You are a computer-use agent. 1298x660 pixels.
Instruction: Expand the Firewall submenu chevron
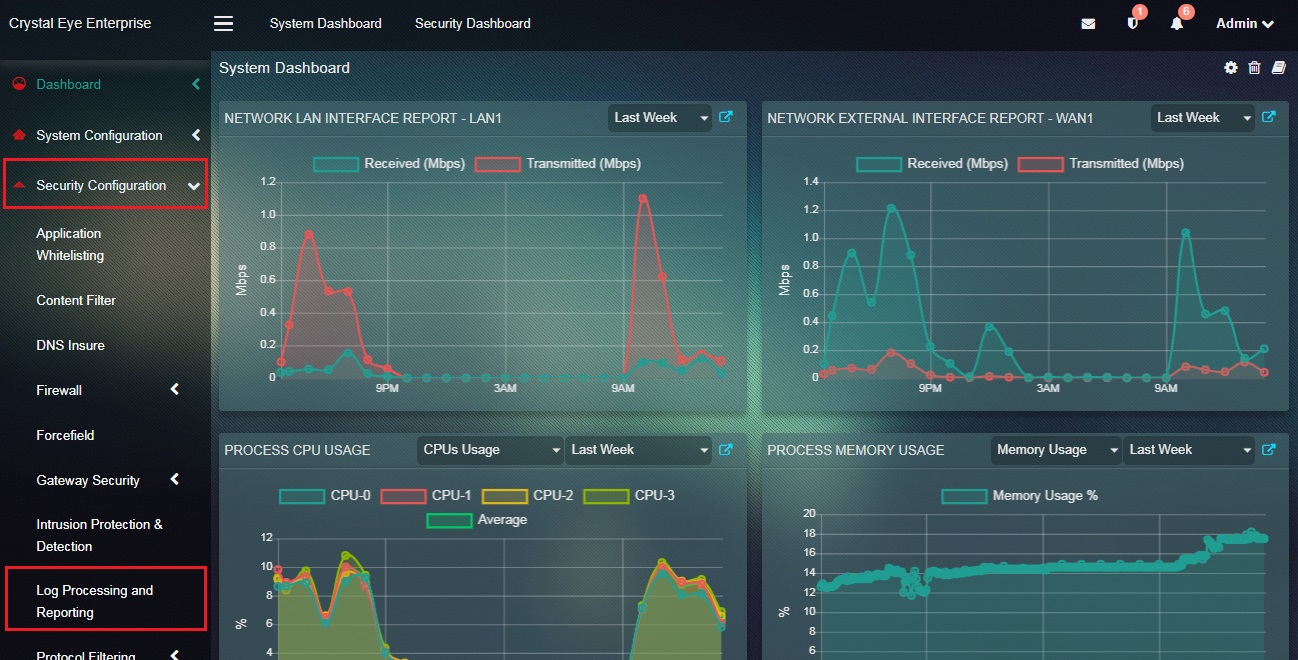click(x=175, y=389)
